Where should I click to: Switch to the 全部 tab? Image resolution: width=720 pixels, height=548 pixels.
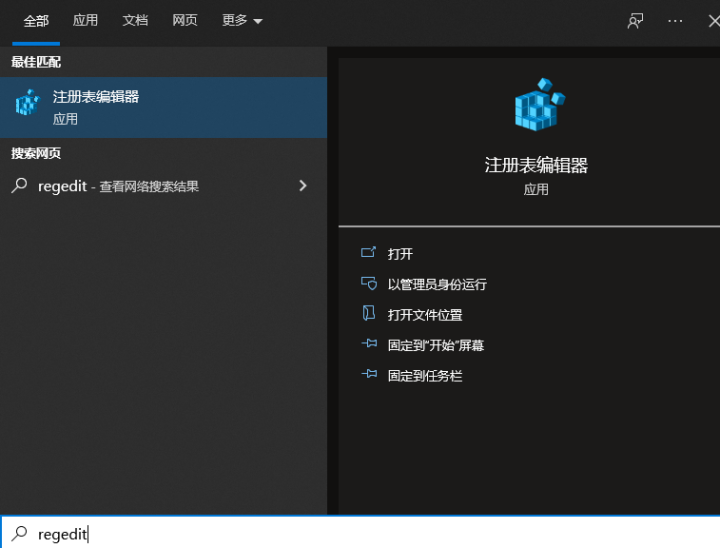click(36, 21)
